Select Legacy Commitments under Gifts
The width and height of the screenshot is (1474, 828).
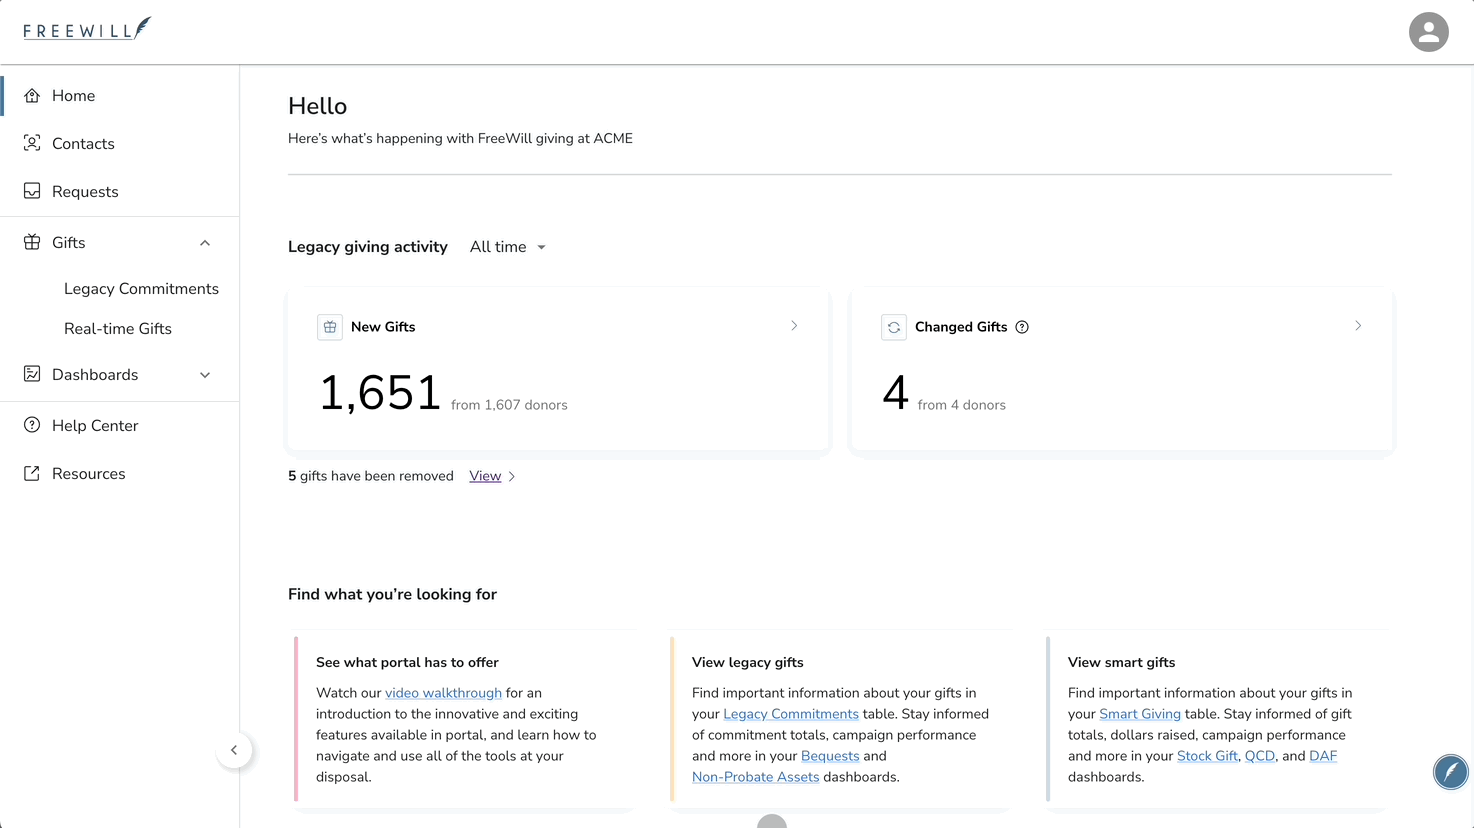tap(141, 289)
